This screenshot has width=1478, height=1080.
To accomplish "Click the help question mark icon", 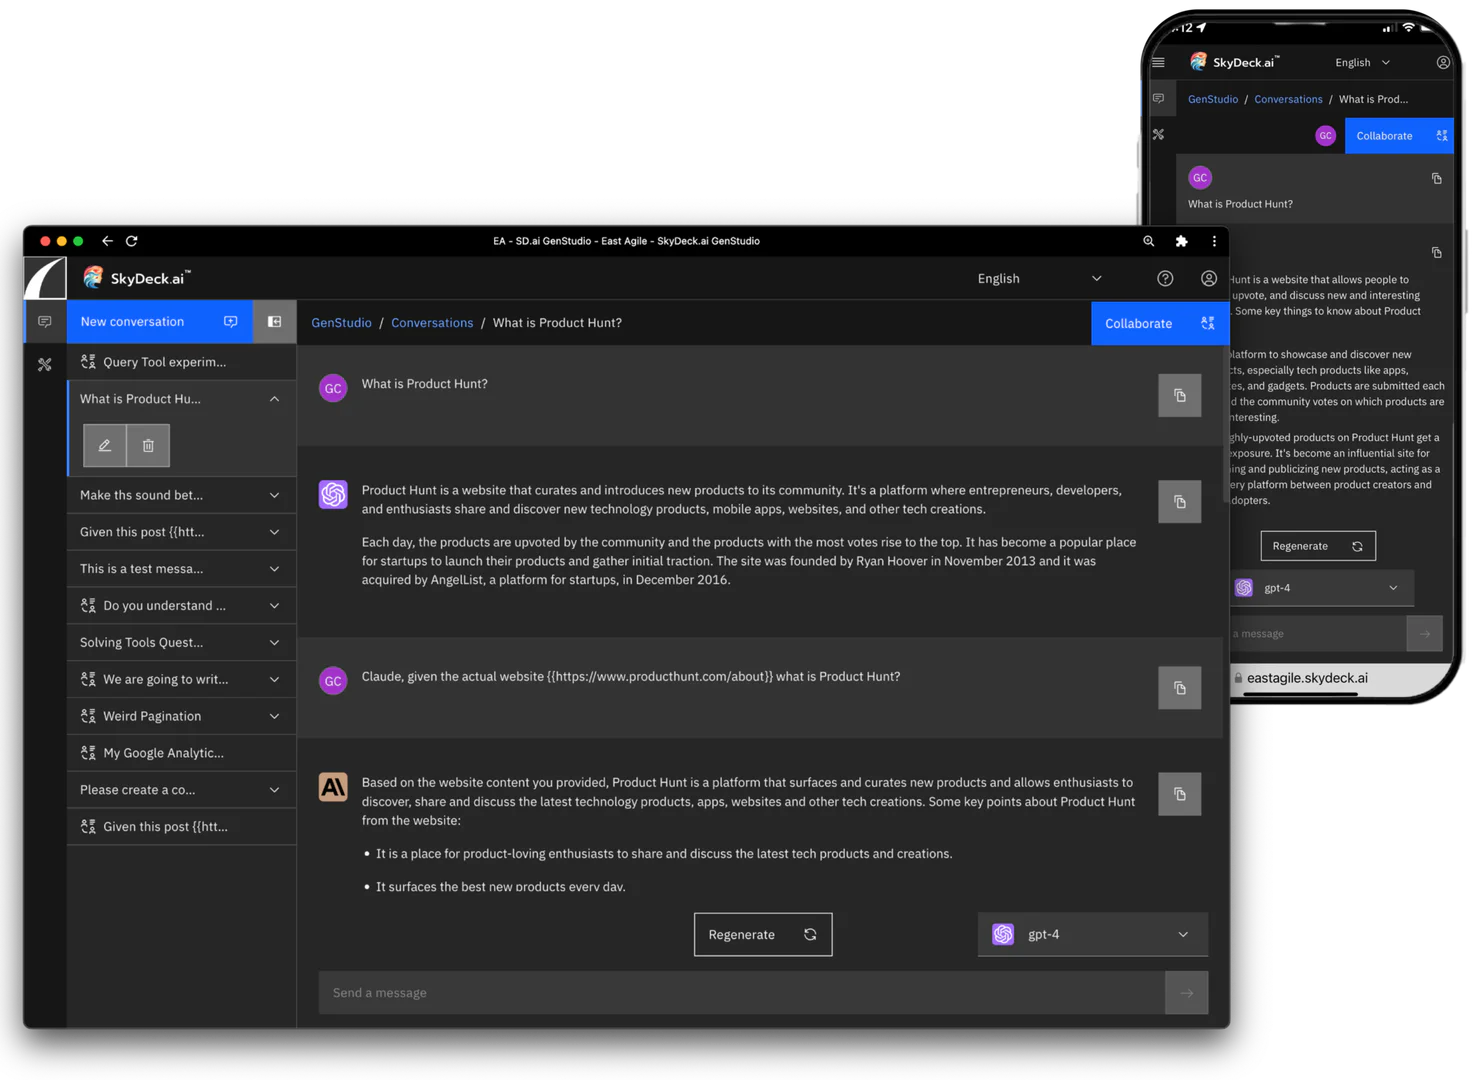I will [1164, 278].
